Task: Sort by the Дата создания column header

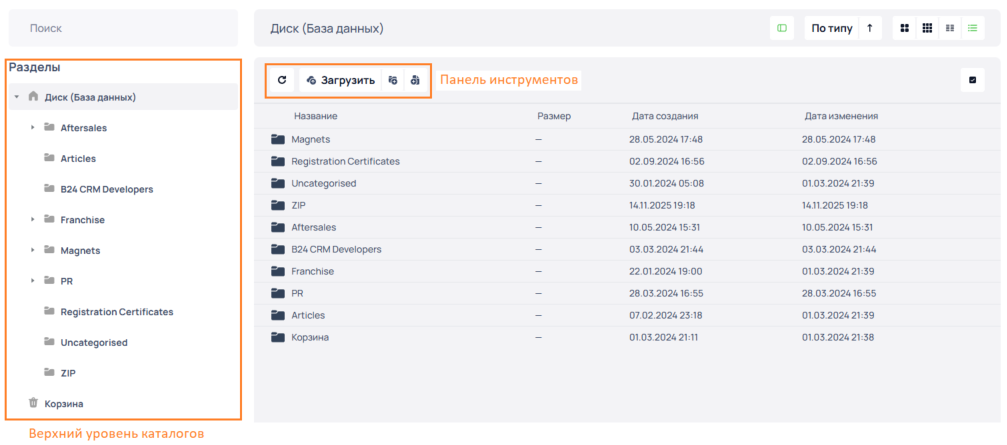Action: pos(664,116)
